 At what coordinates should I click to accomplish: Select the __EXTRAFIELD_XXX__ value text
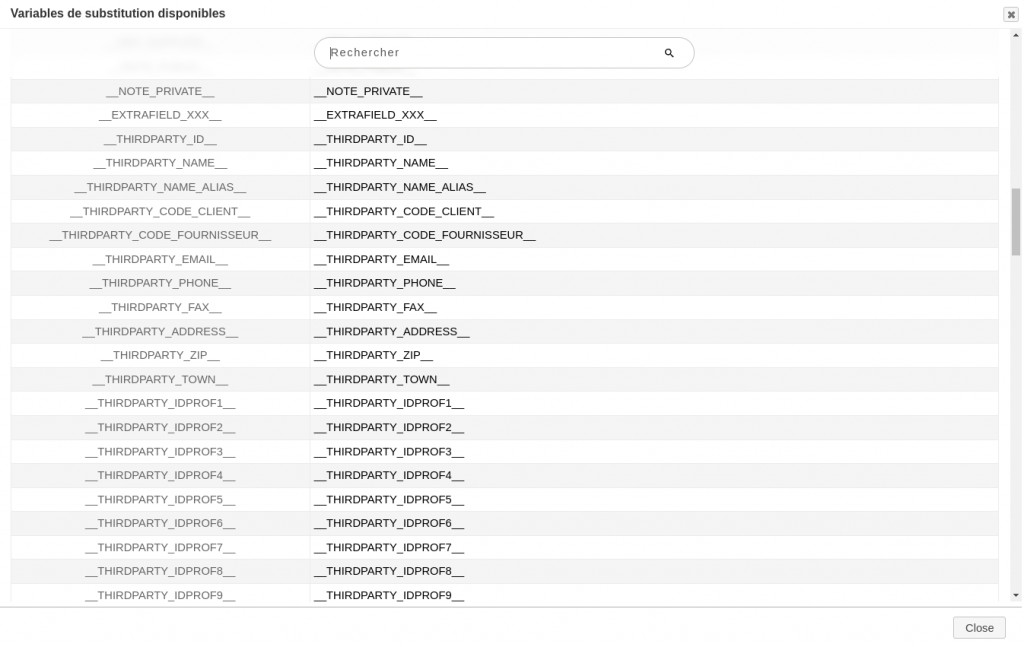coord(375,116)
